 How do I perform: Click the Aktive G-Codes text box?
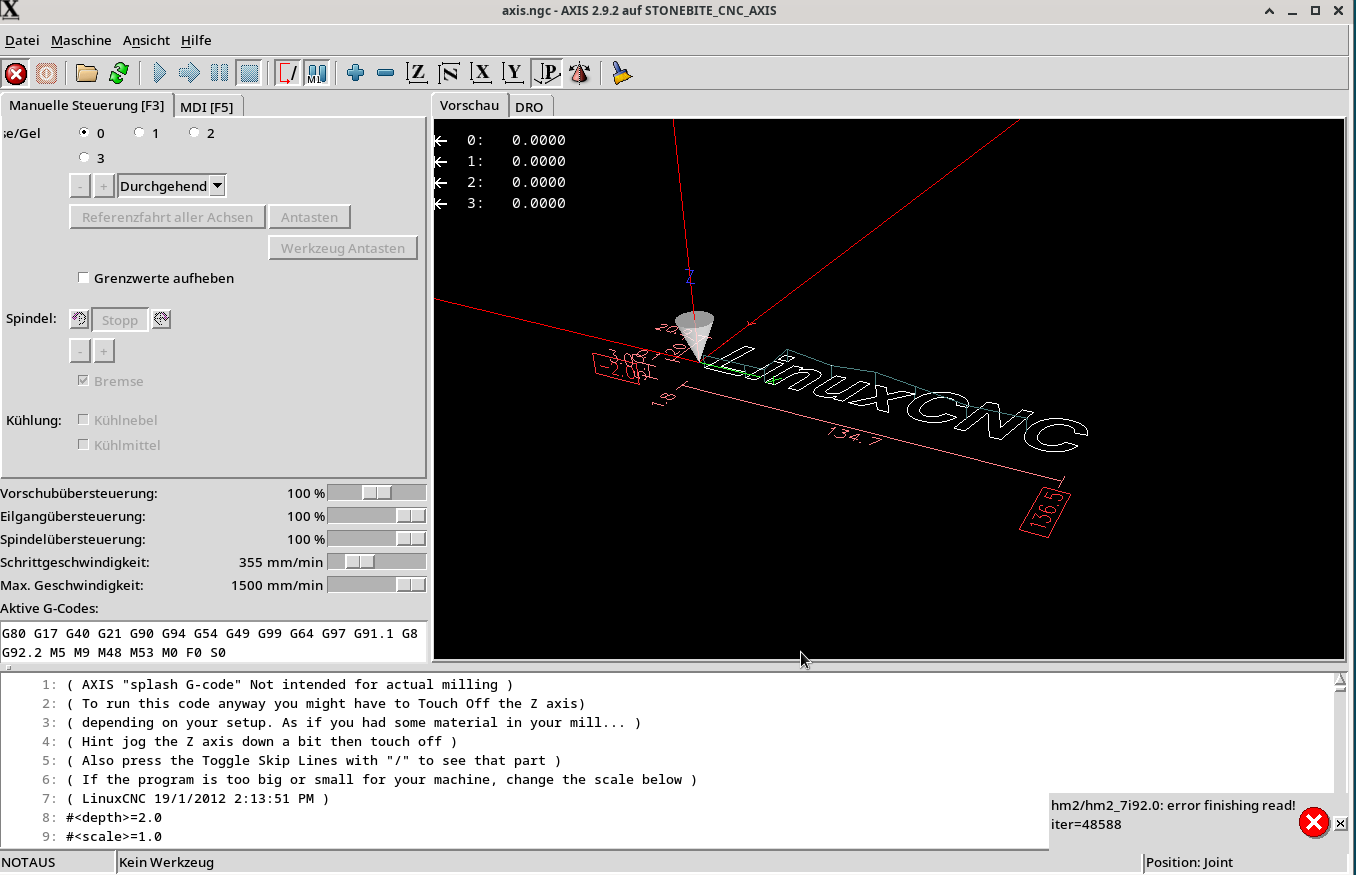(x=214, y=642)
